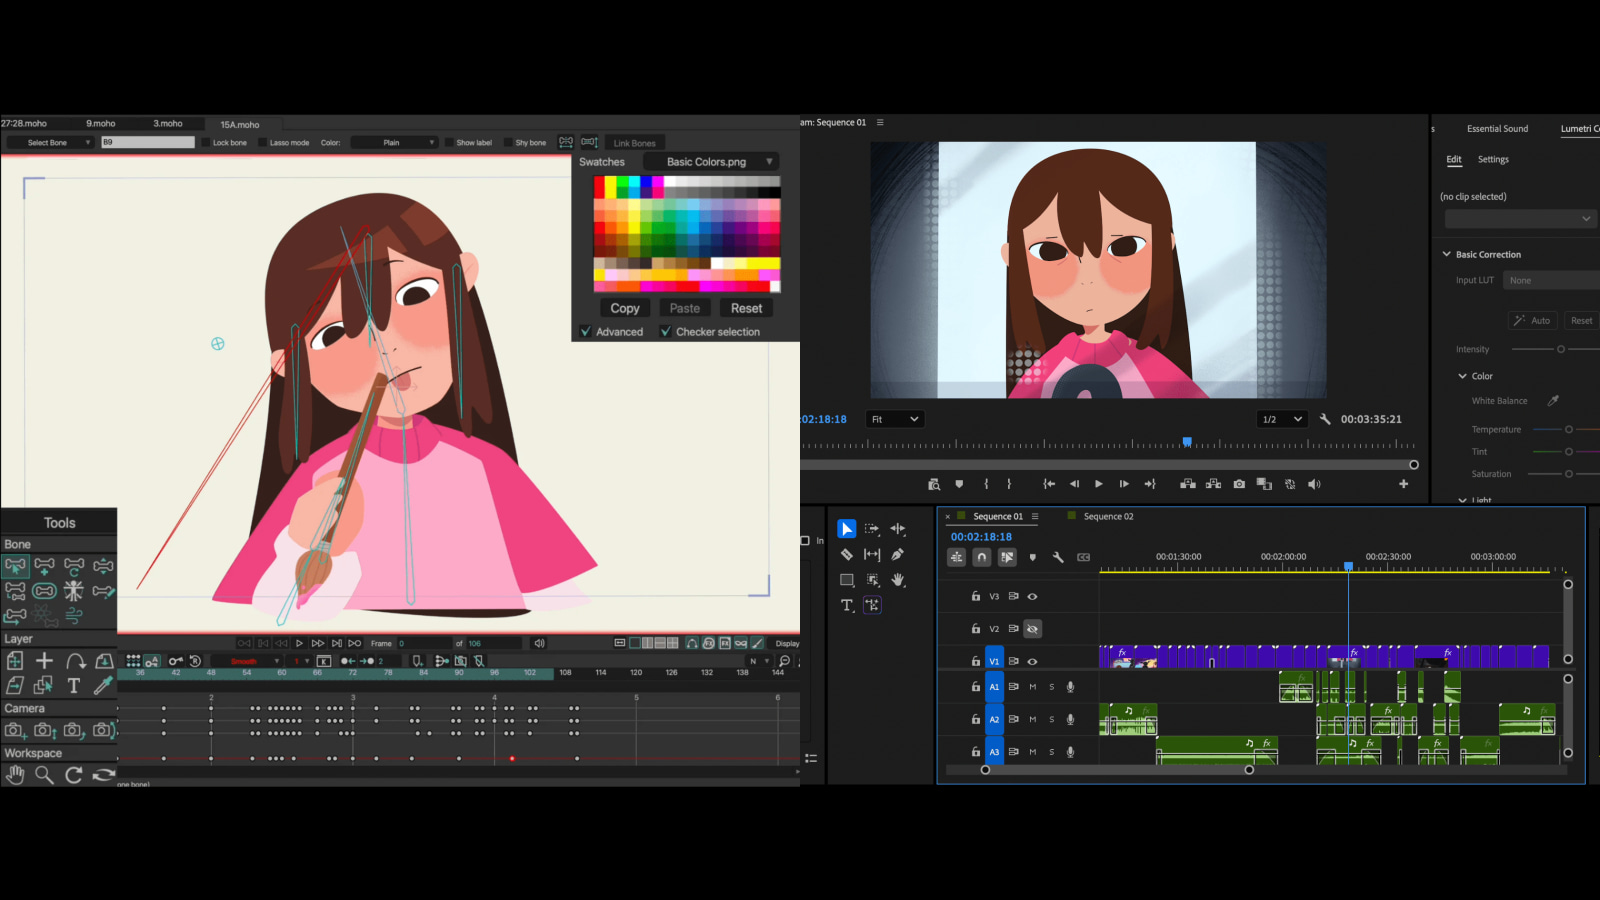Choose the Text layer T tool in Moho
The height and width of the screenshot is (900, 1600).
tap(74, 685)
